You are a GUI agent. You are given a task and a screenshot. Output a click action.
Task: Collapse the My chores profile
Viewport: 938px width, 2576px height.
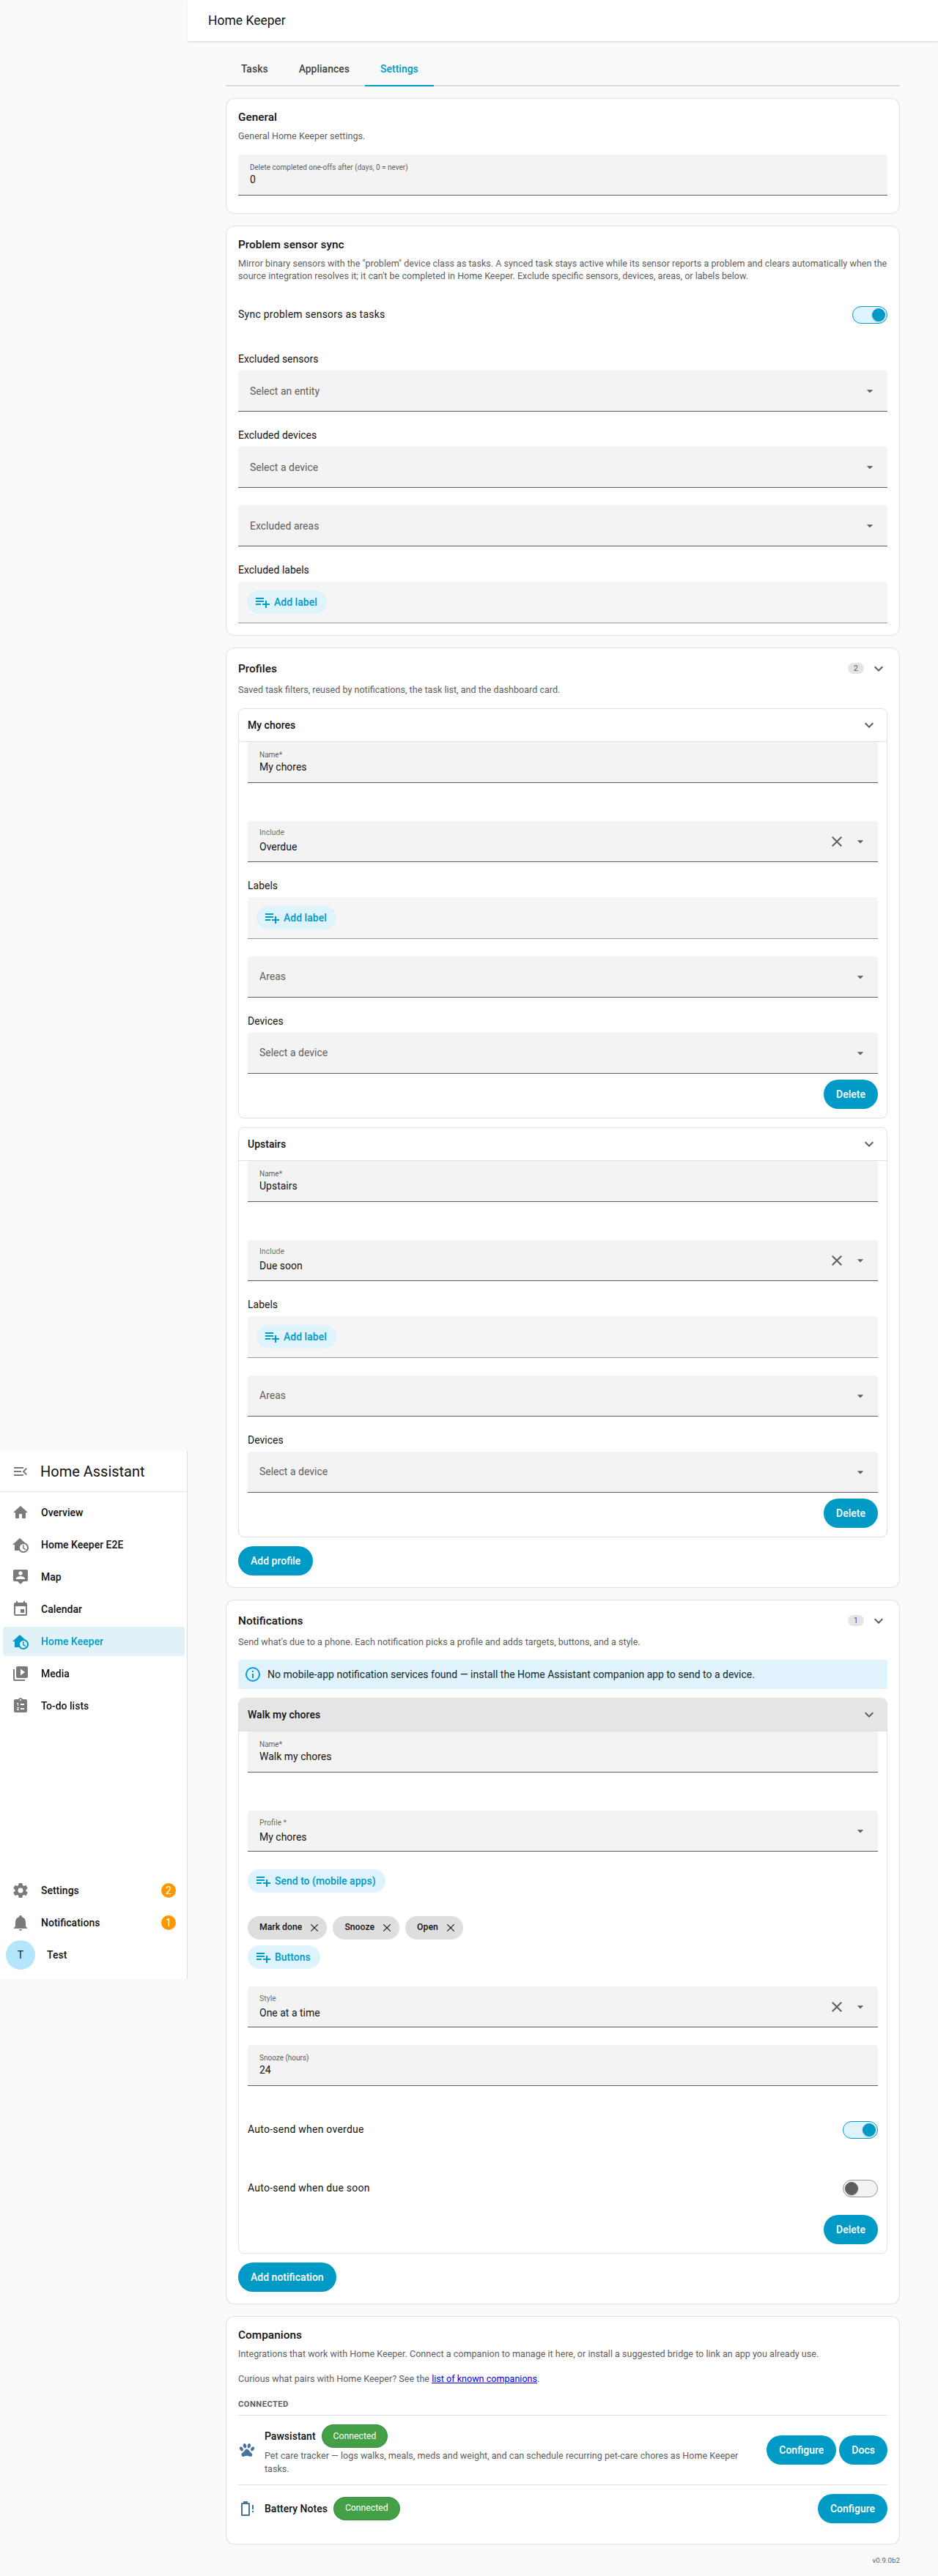[x=868, y=725]
